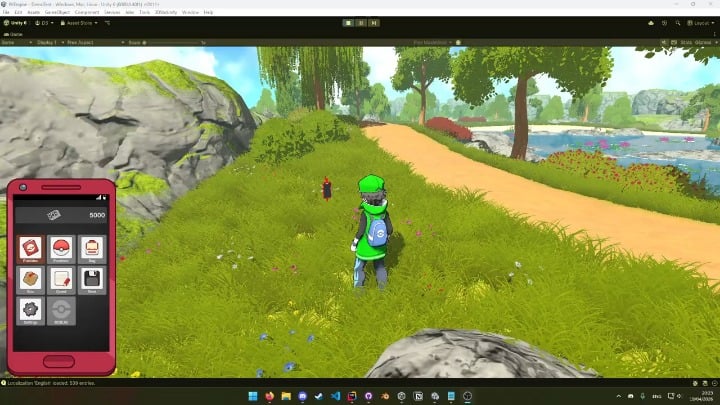Open the Edit menu
720x405 pixels.
(x=18, y=12)
